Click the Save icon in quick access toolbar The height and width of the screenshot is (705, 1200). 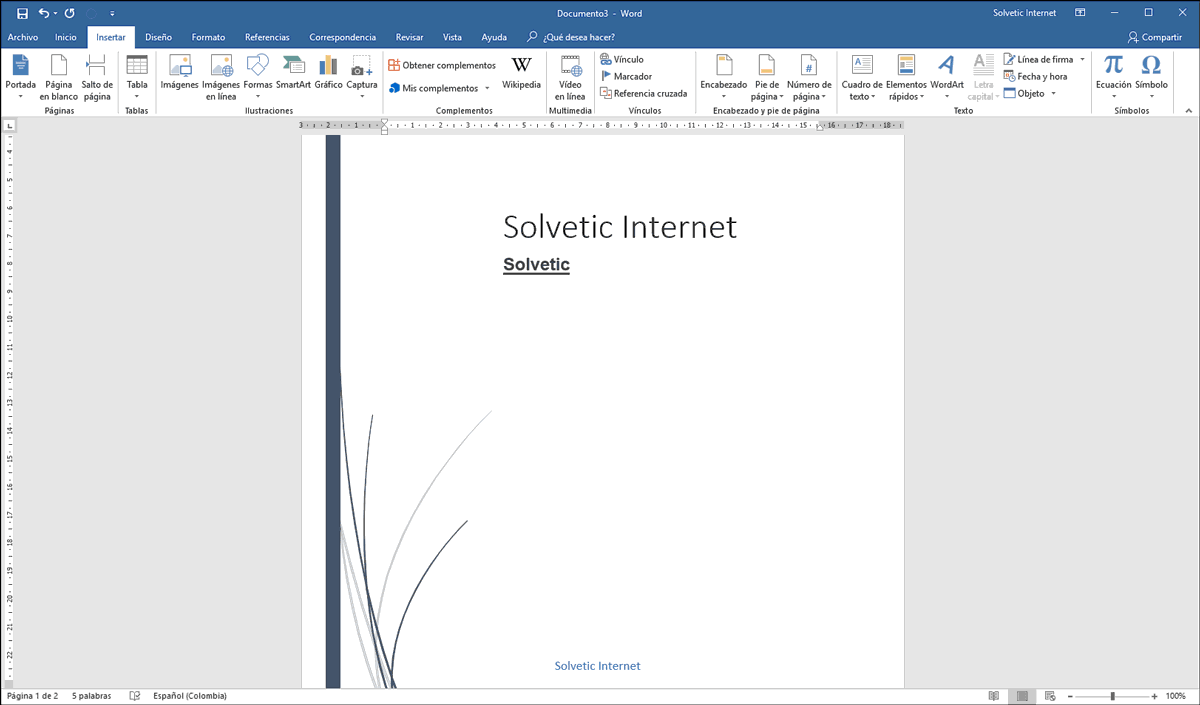click(x=22, y=13)
